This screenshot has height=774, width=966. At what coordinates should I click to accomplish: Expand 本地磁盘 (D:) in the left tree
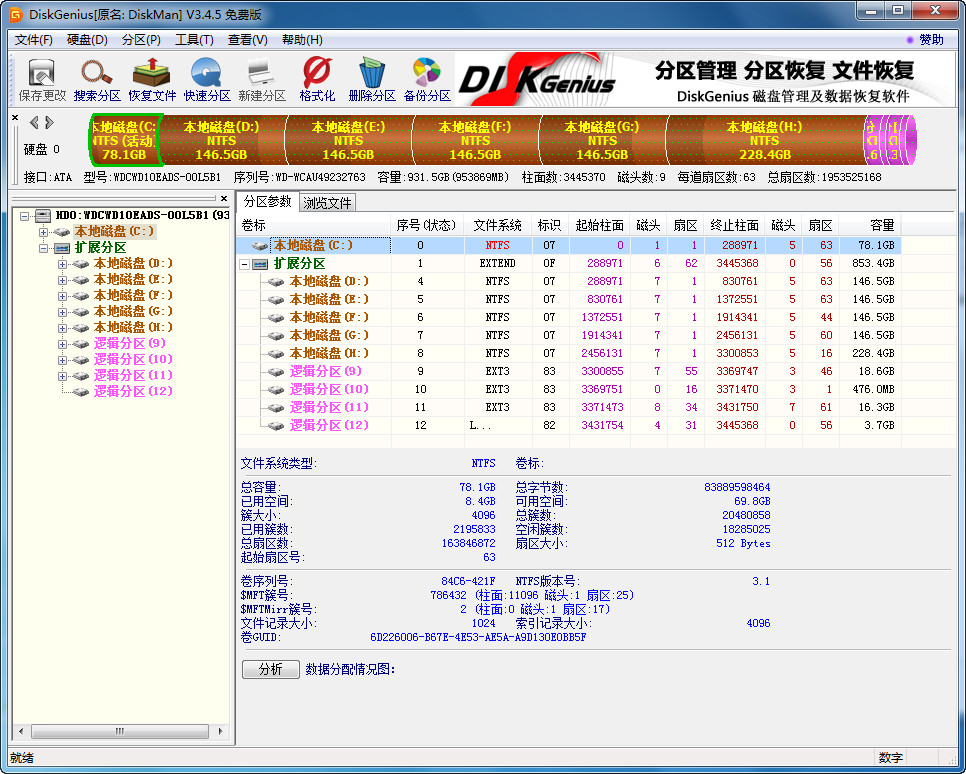click(x=62, y=264)
